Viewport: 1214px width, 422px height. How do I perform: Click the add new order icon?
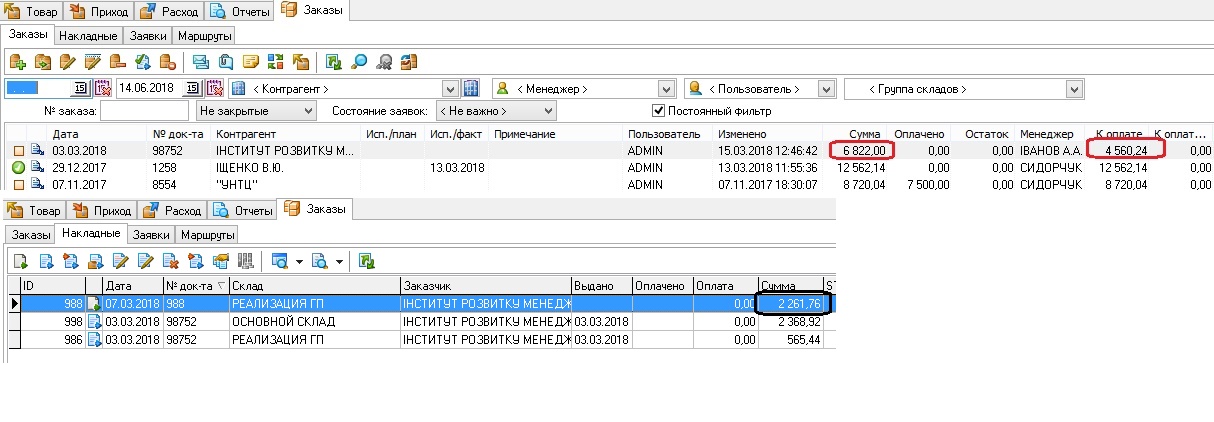coord(17,62)
